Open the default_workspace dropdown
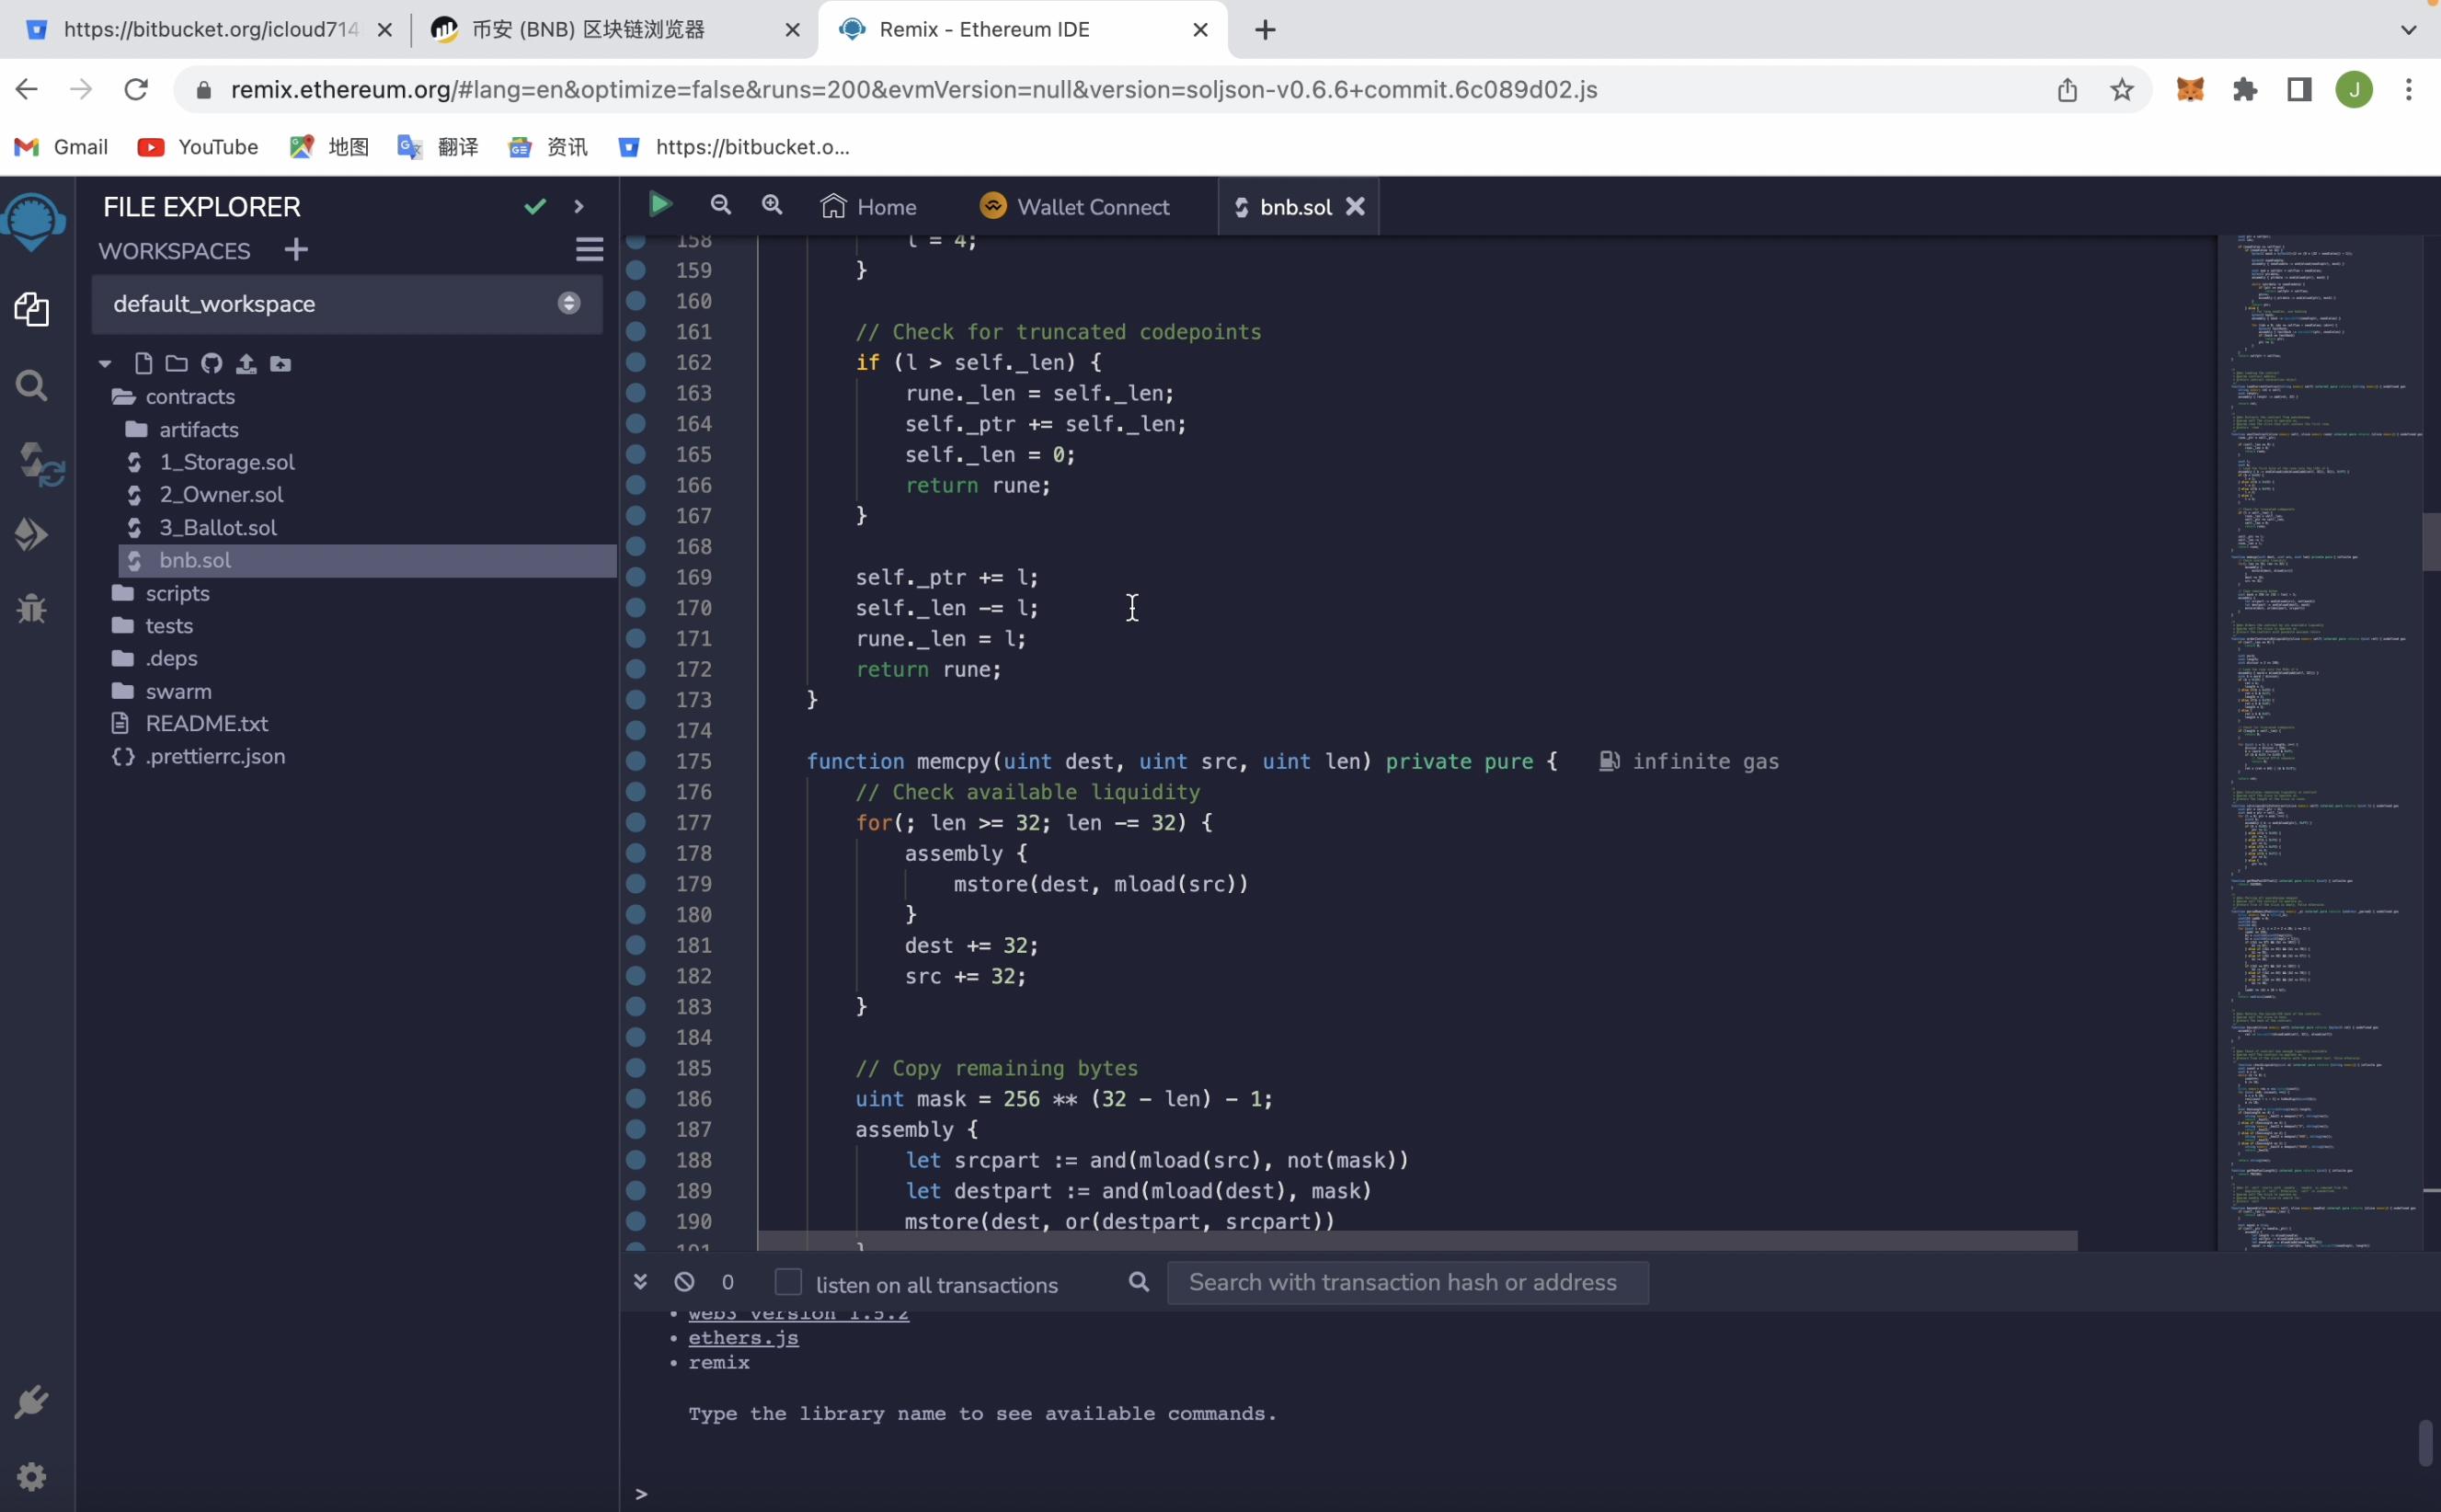This screenshot has height=1512, width=2441. (x=346, y=304)
